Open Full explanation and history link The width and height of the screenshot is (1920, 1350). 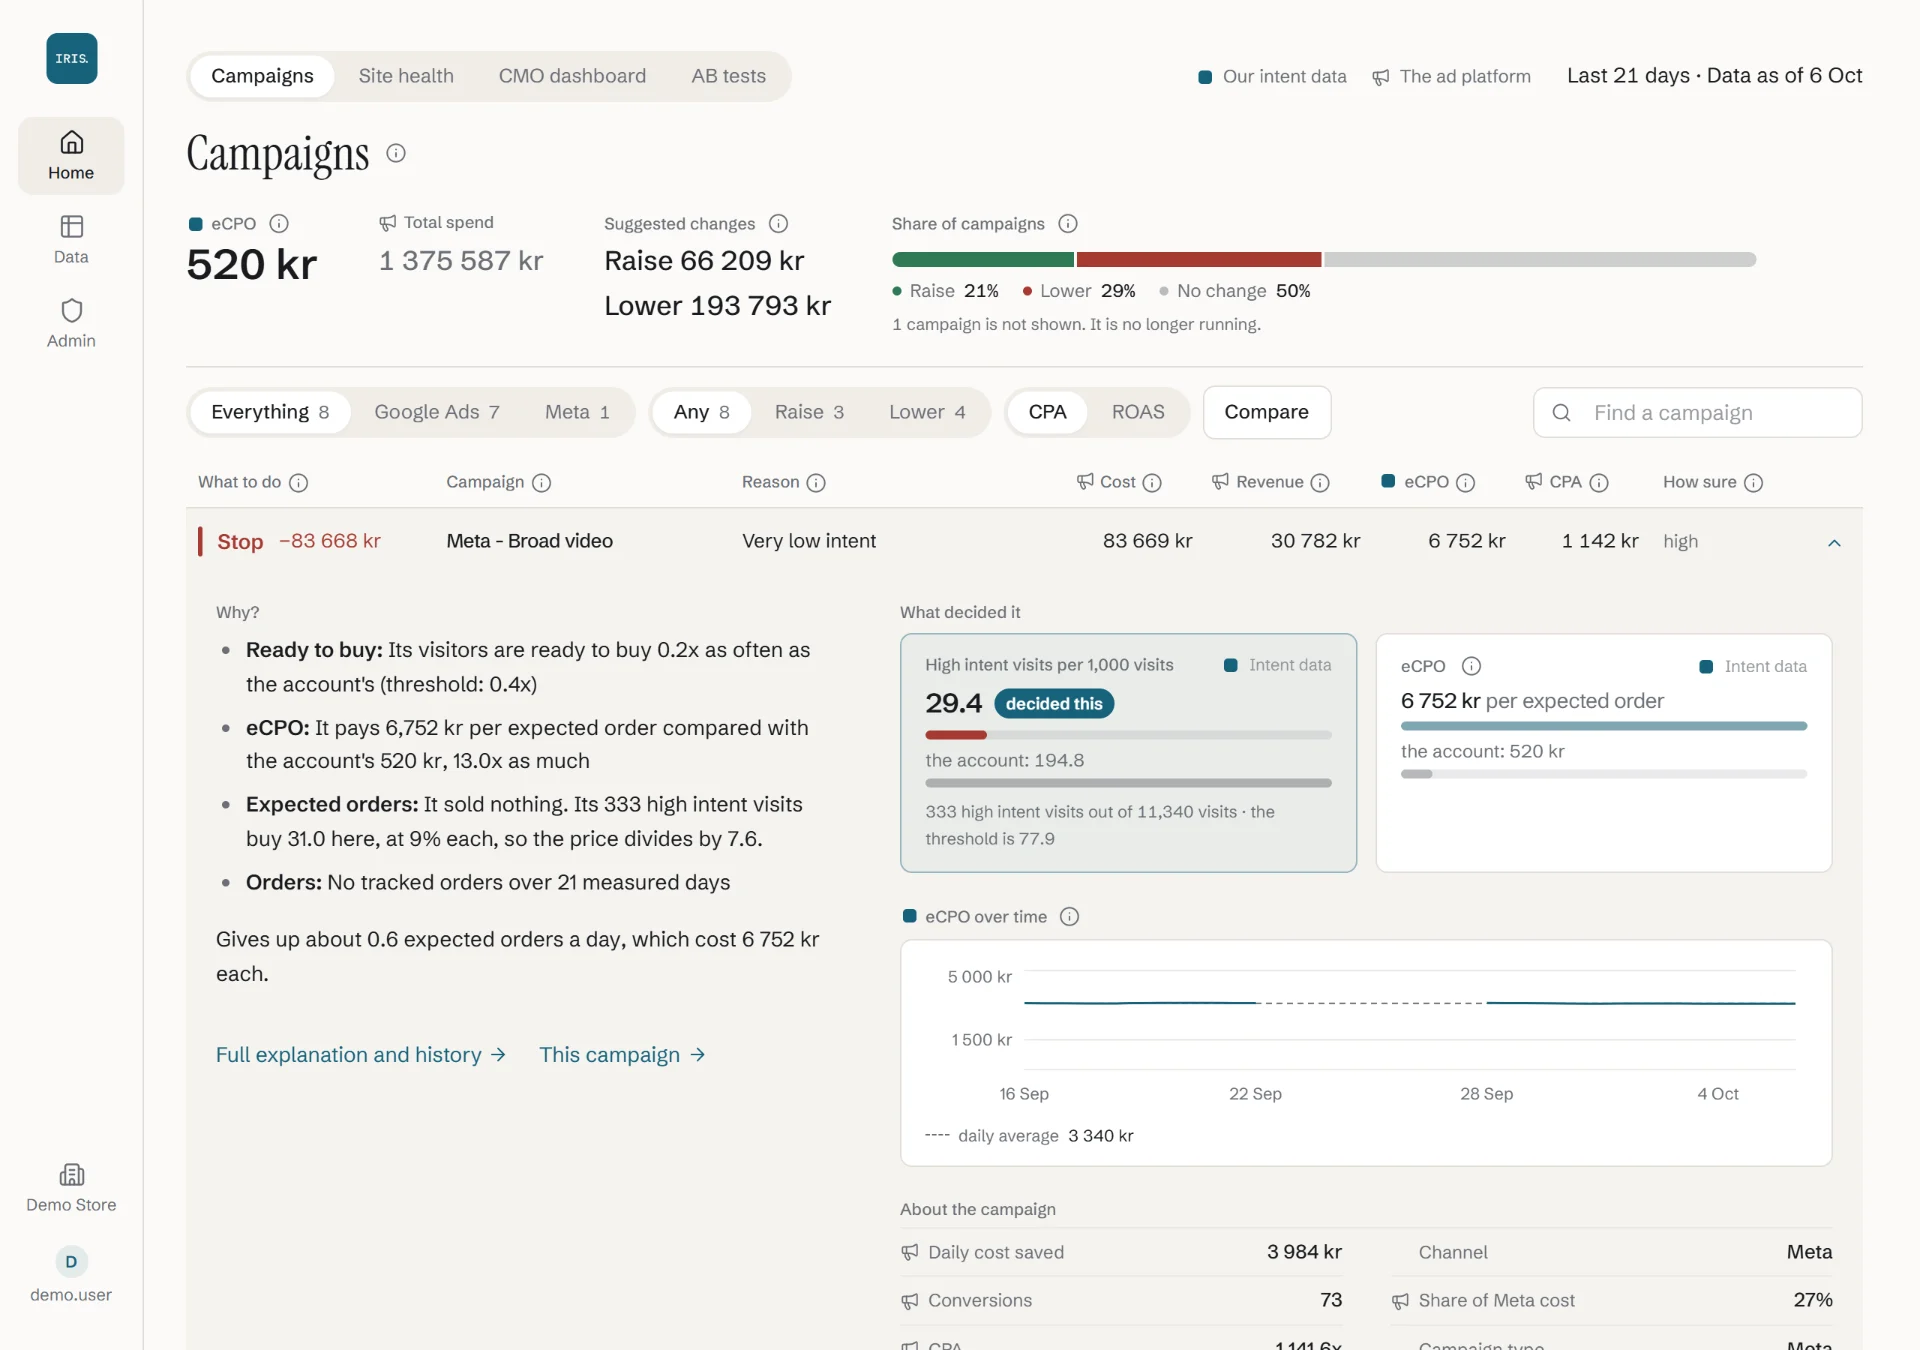tap(361, 1055)
